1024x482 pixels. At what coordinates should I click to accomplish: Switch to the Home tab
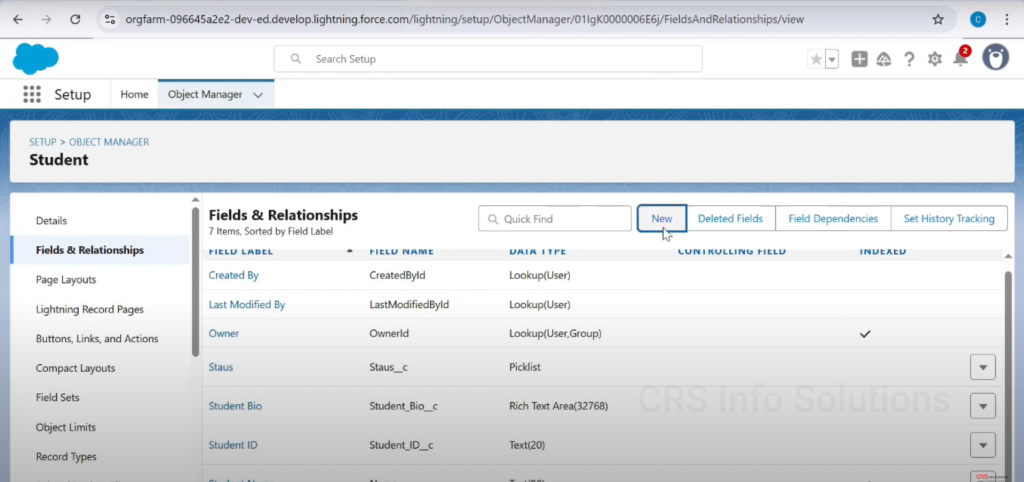(x=134, y=94)
